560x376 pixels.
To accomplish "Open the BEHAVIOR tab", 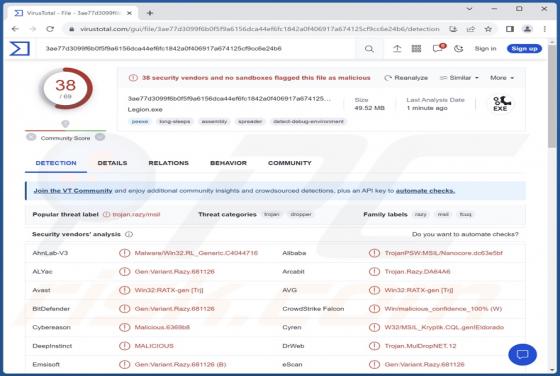I will 229,163.
